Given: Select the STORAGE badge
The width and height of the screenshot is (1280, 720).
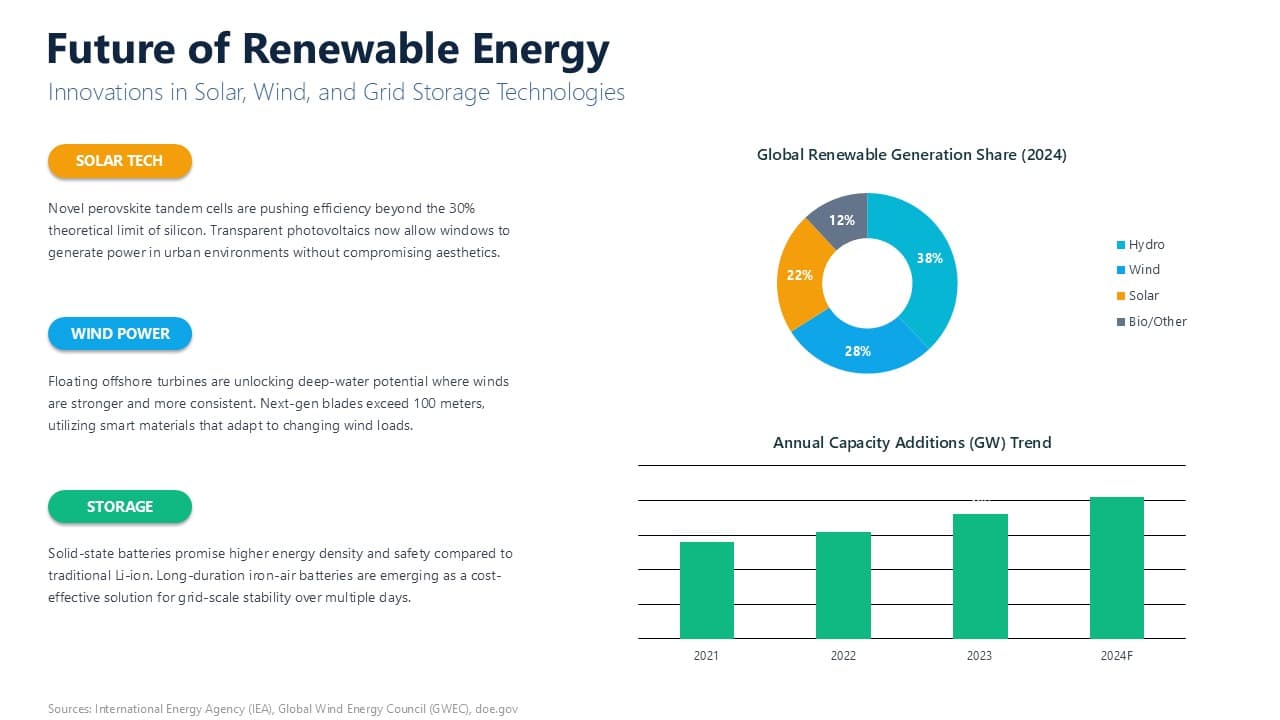Looking at the screenshot, I should click(x=119, y=506).
